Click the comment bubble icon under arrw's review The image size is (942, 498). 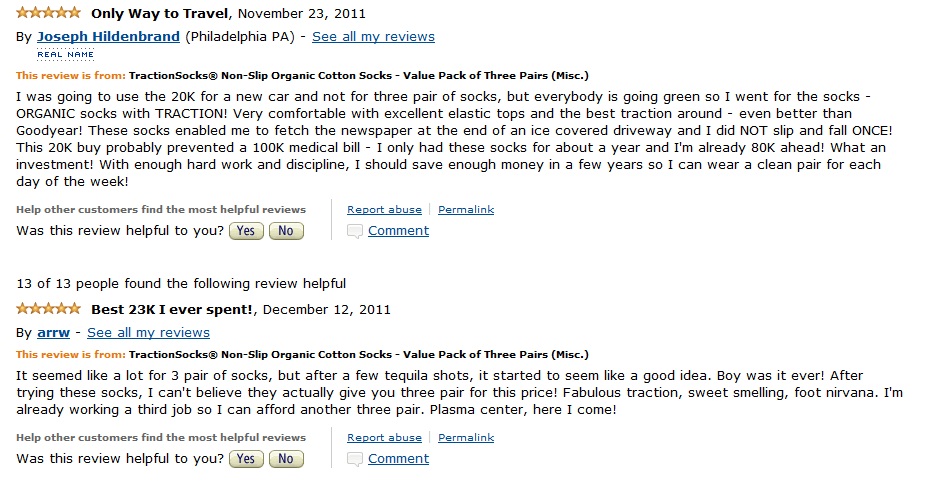[x=355, y=459]
